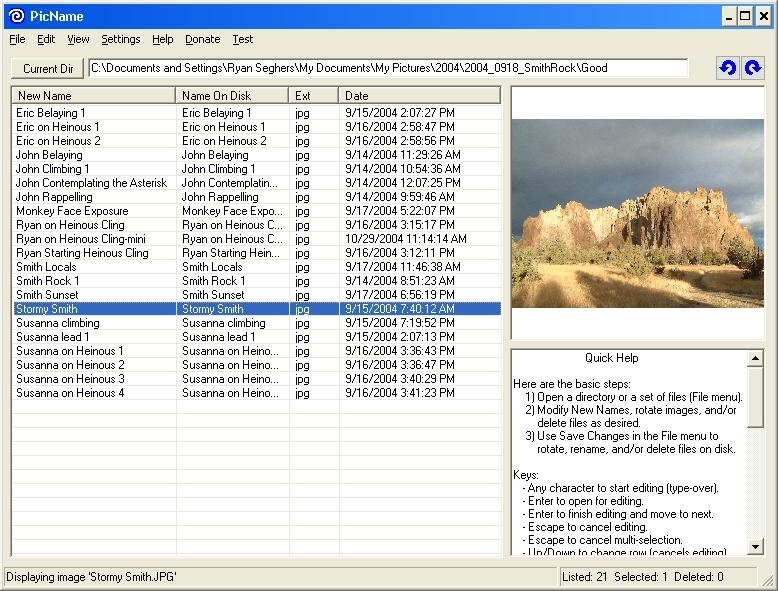
Task: Click 'Monkey Face Expo...' in Name On Disk
Action: coord(232,210)
